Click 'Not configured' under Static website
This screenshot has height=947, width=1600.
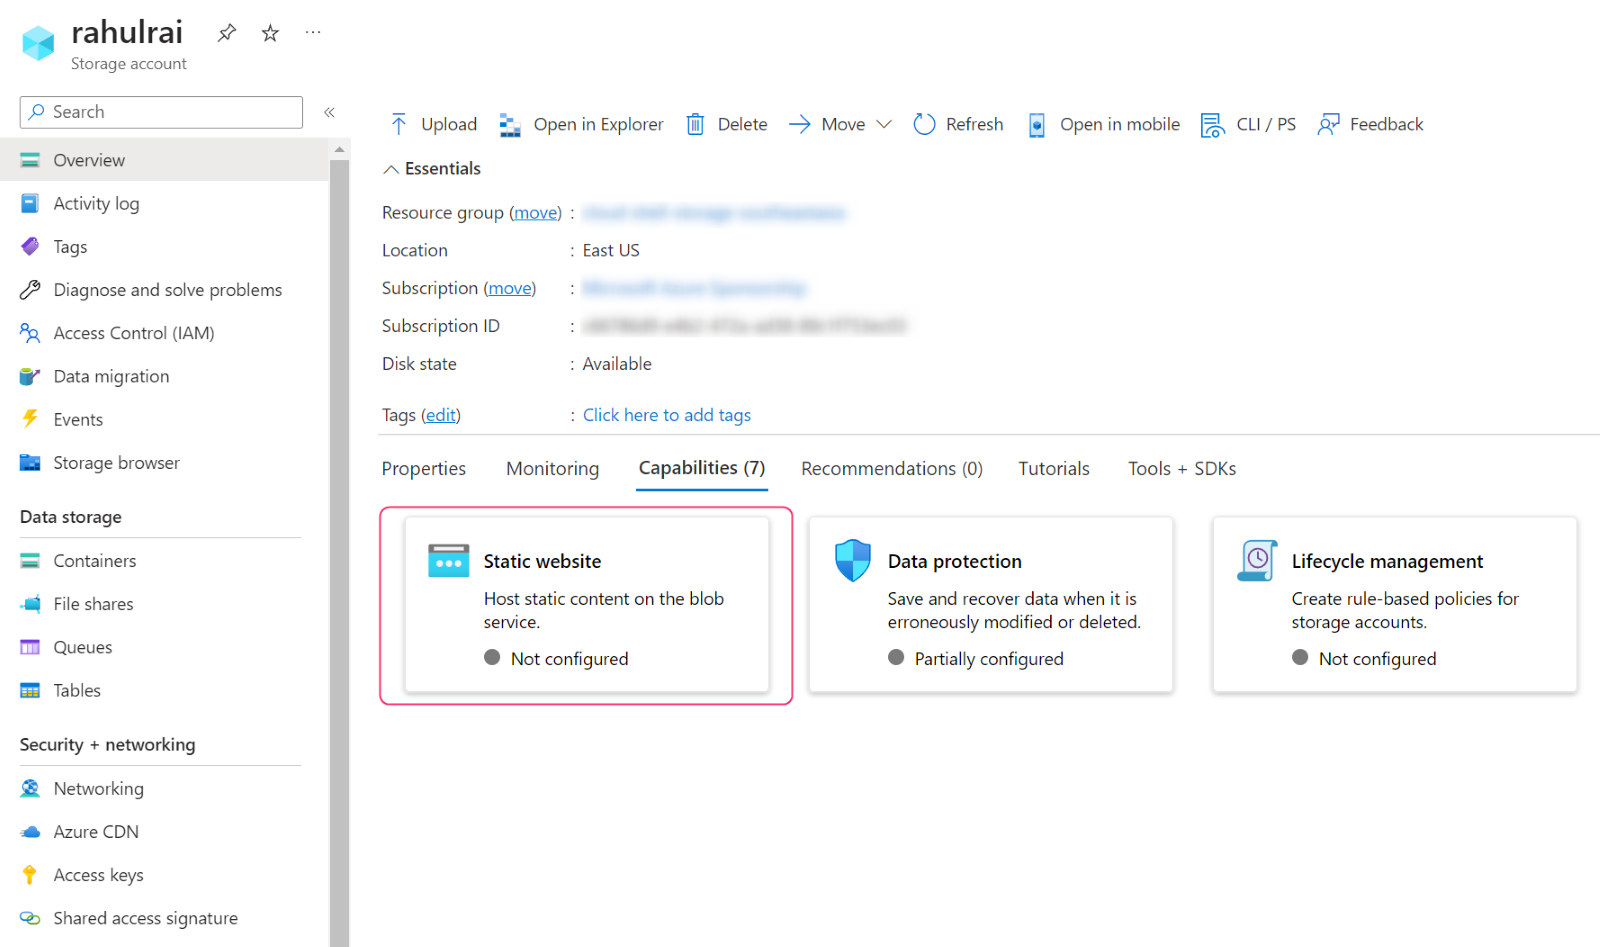pos(570,659)
